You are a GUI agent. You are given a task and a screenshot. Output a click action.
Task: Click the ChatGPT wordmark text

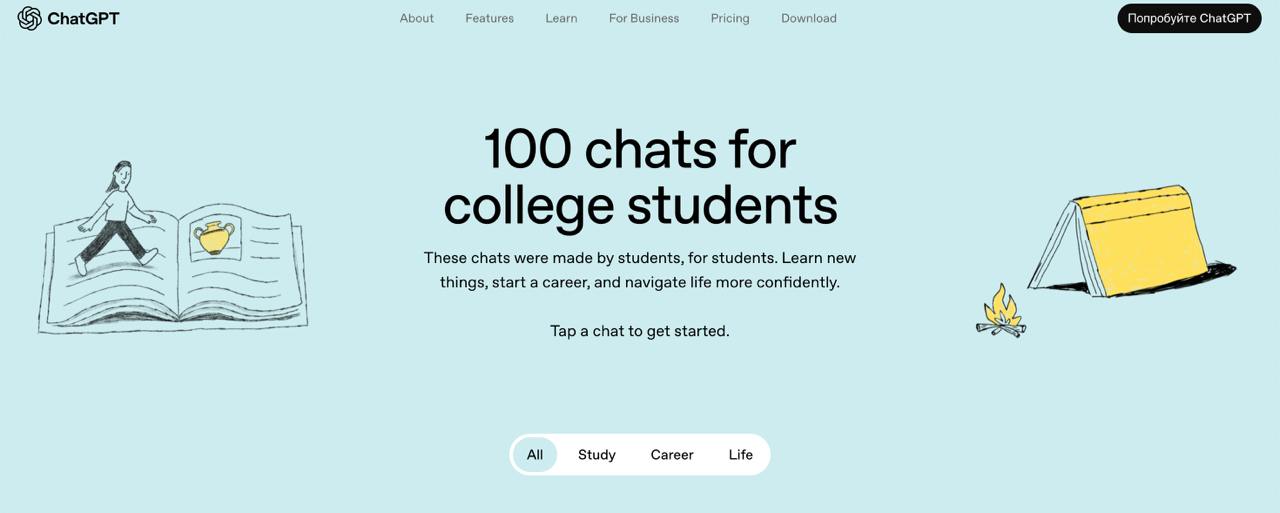83,18
